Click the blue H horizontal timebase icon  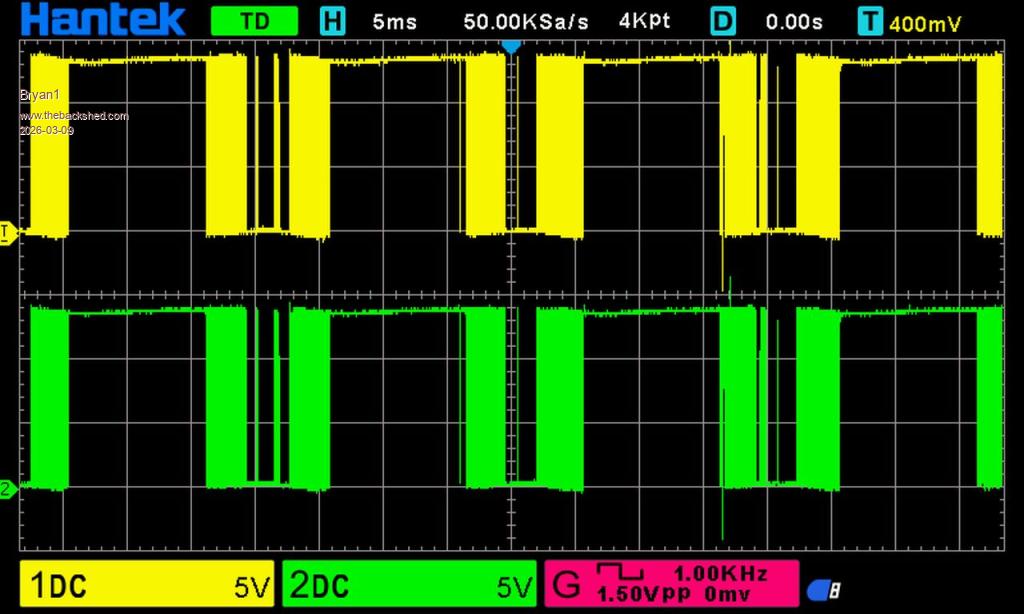pos(332,21)
